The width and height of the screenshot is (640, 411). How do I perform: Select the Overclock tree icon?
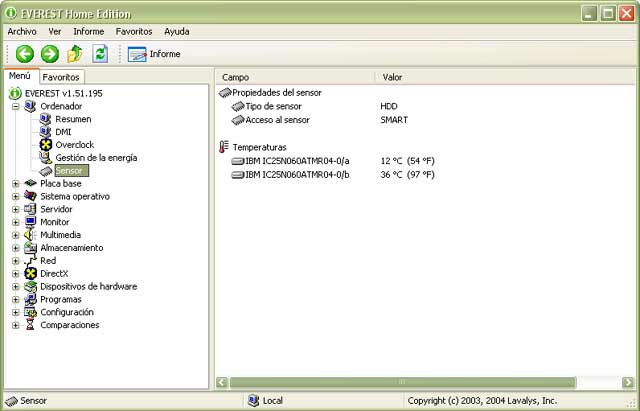pyautogui.click(x=46, y=145)
